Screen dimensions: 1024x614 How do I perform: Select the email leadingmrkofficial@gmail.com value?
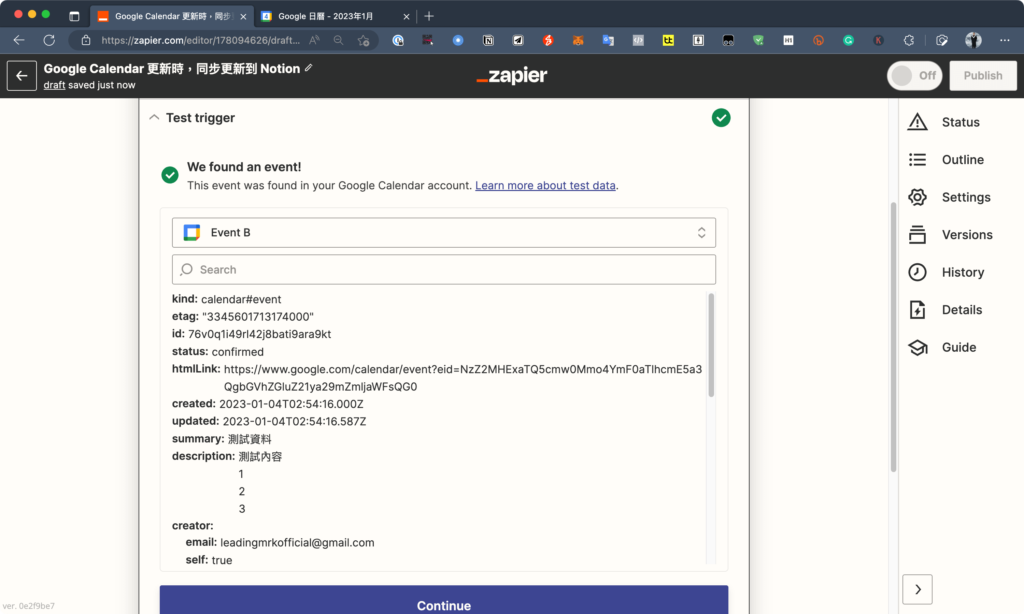[x=297, y=543]
